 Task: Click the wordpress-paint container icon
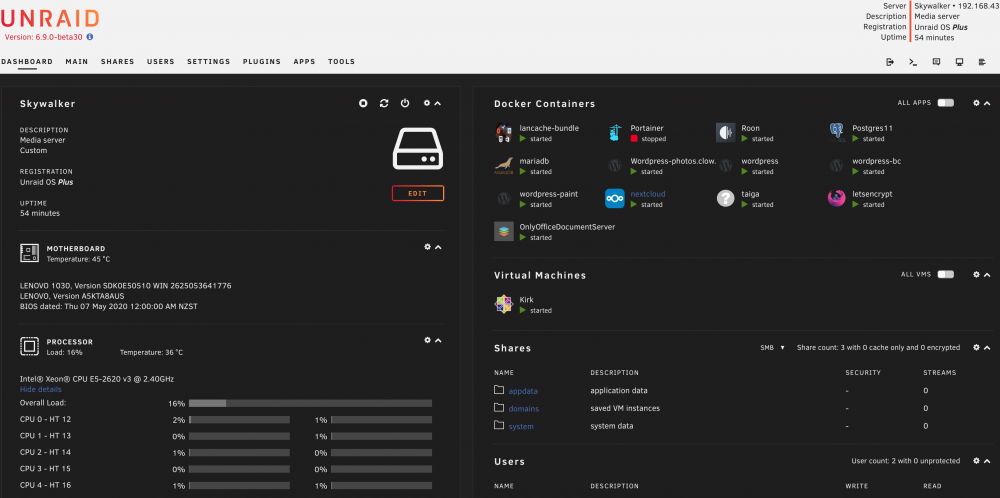(x=504, y=198)
